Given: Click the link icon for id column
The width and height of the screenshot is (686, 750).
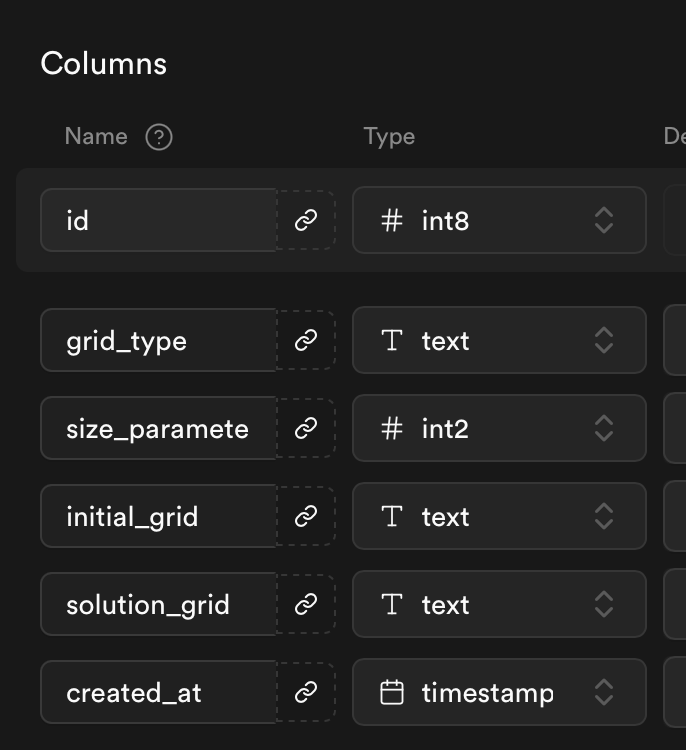Looking at the screenshot, I should [x=306, y=220].
